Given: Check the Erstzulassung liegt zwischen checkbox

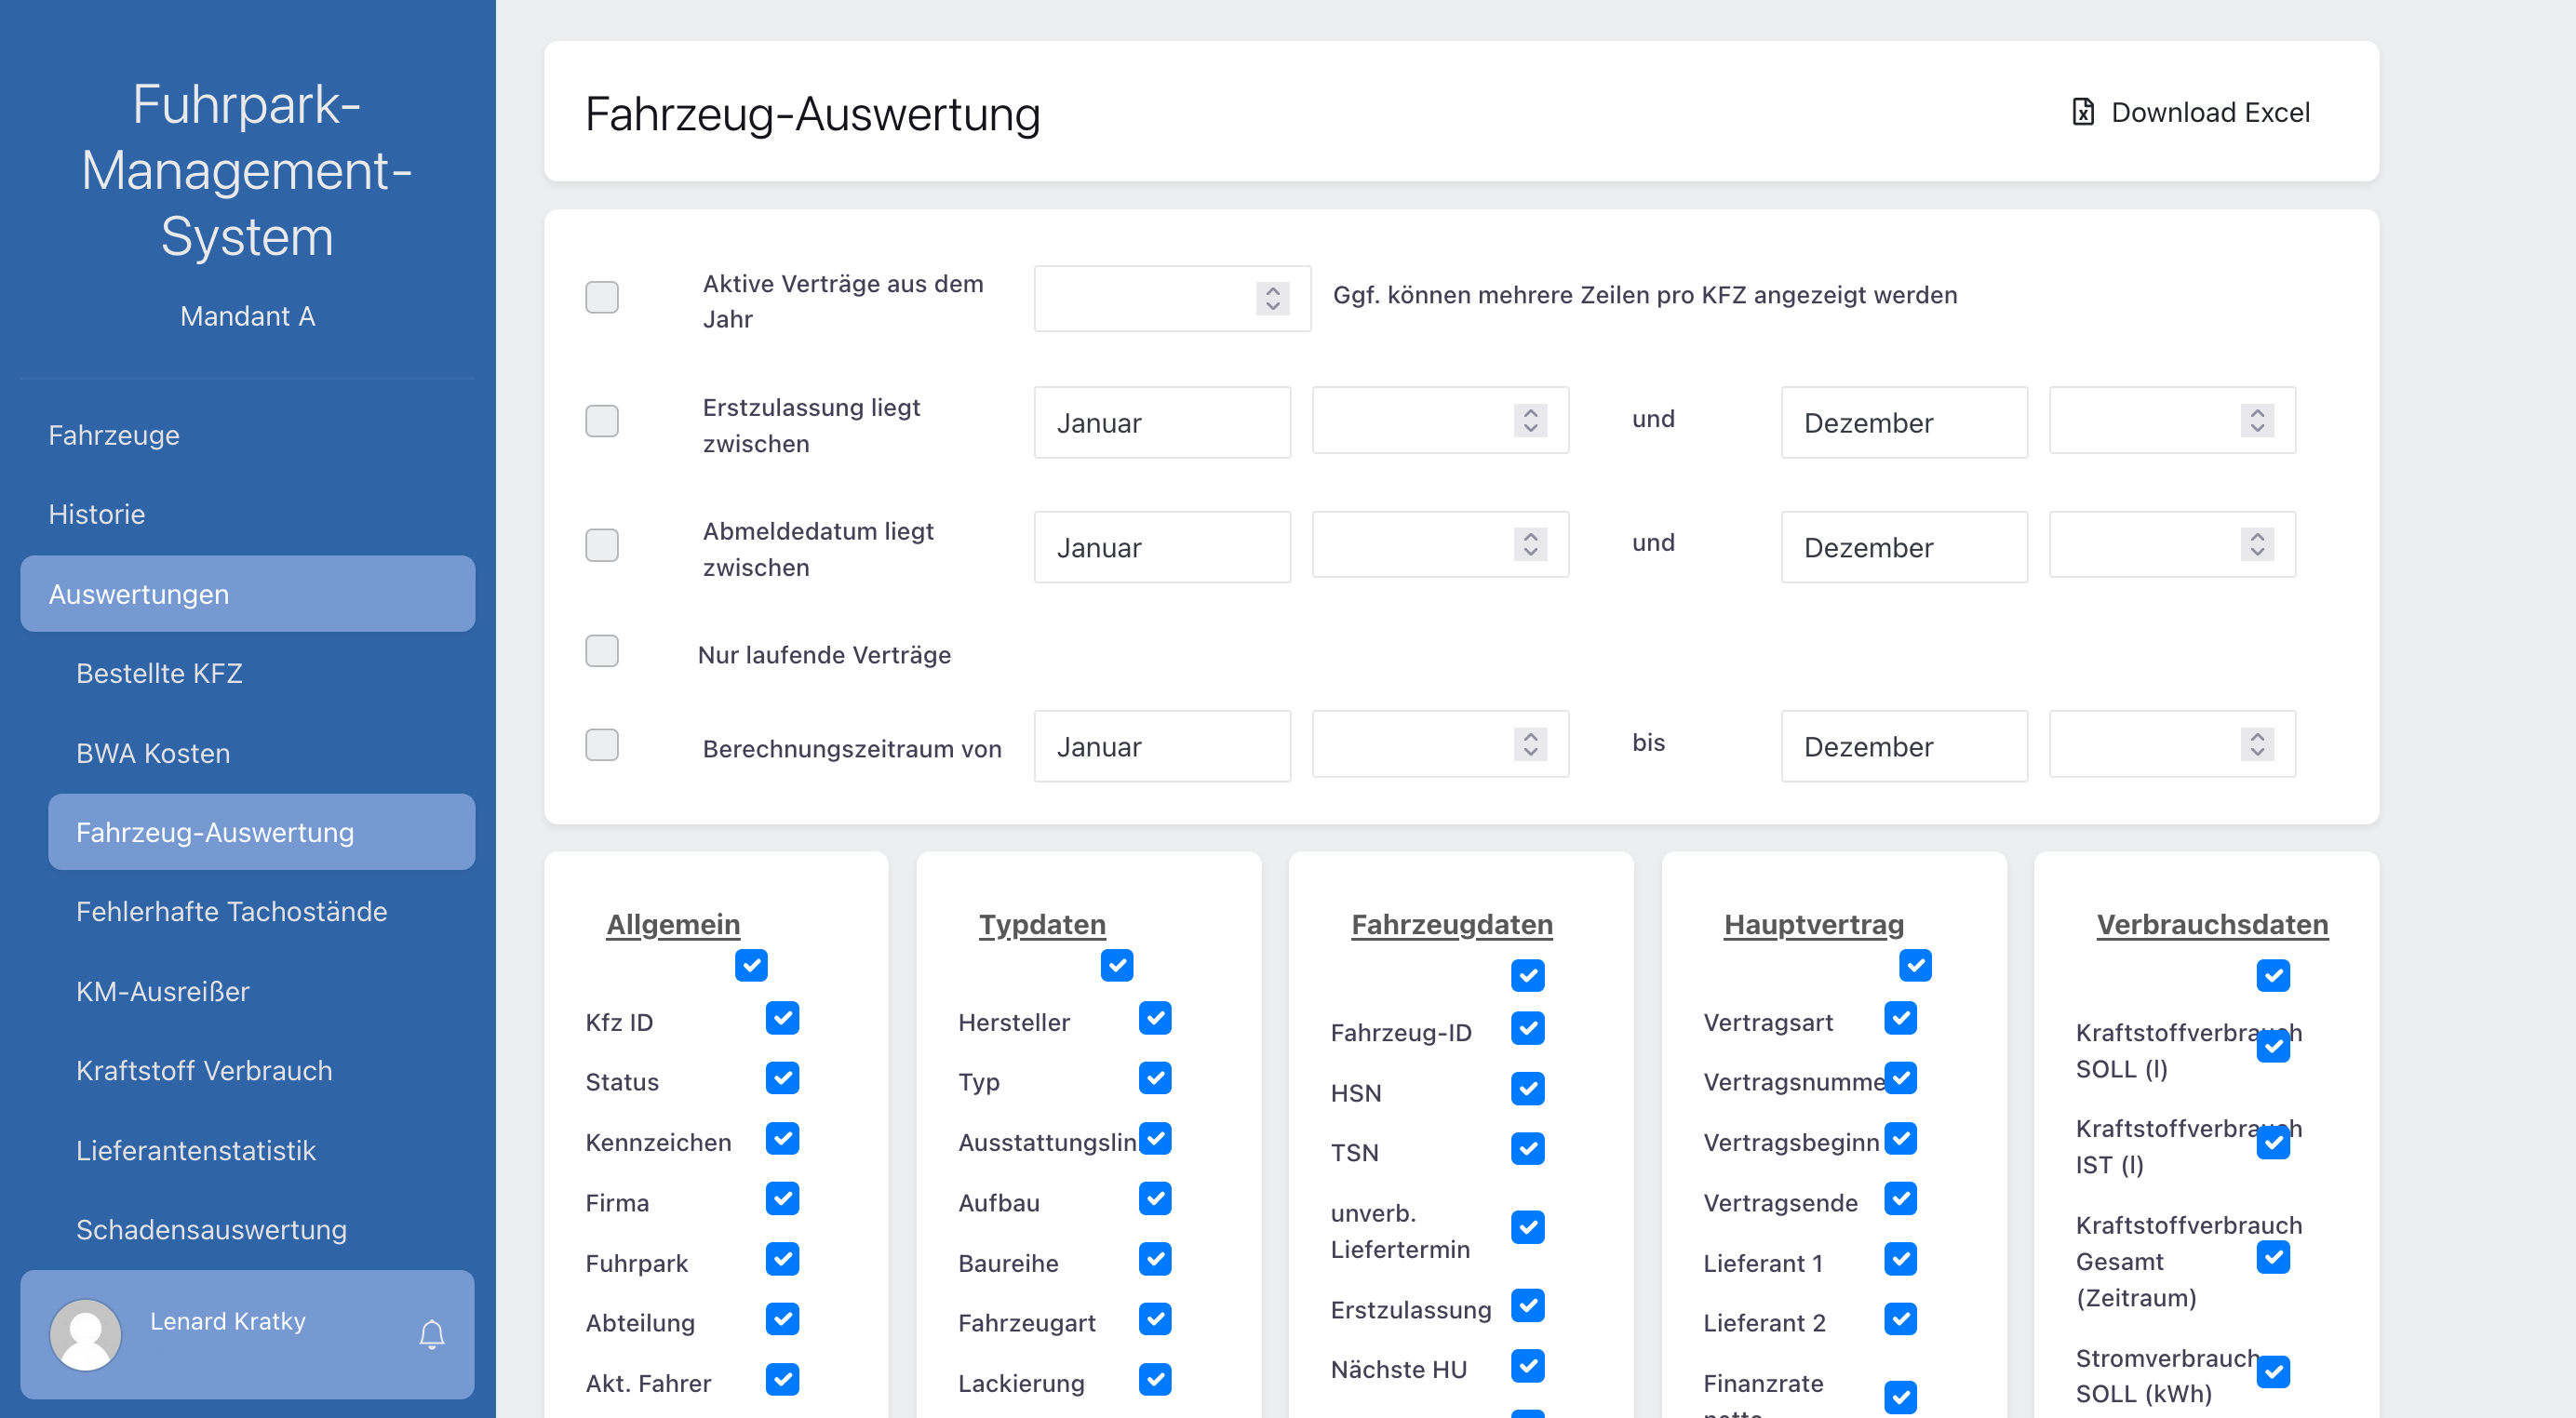Looking at the screenshot, I should [602, 421].
